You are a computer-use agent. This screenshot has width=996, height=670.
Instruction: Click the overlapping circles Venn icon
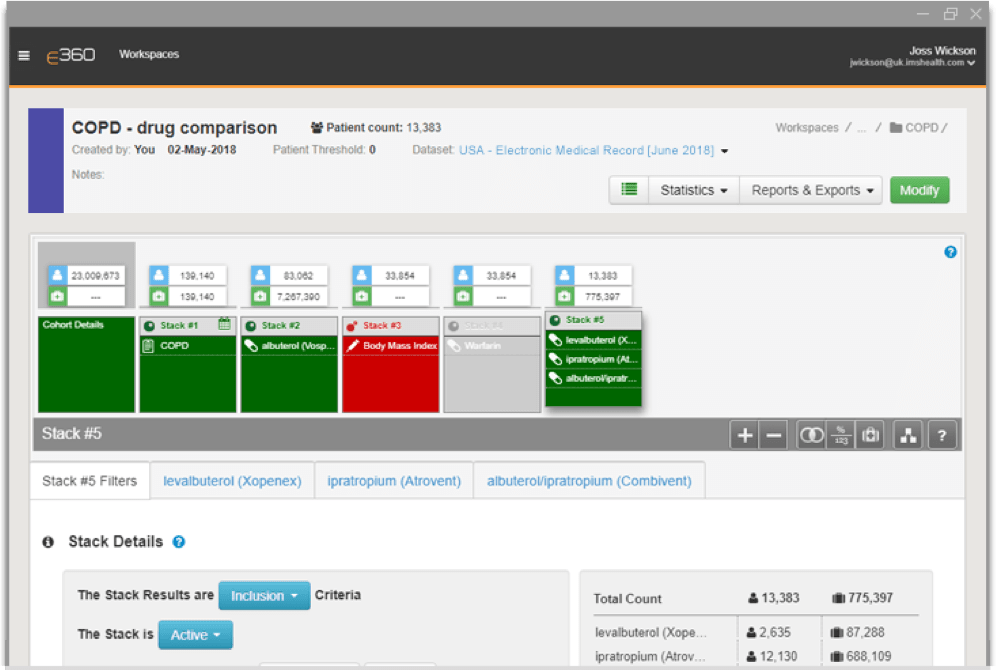tap(811, 435)
